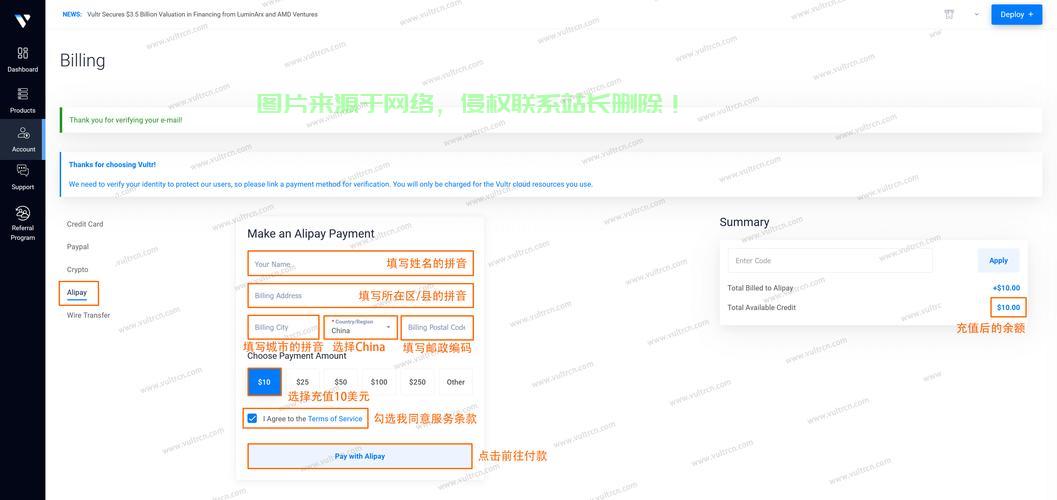1057x500 pixels.
Task: Choose the $25 payment amount
Action: coord(303,382)
